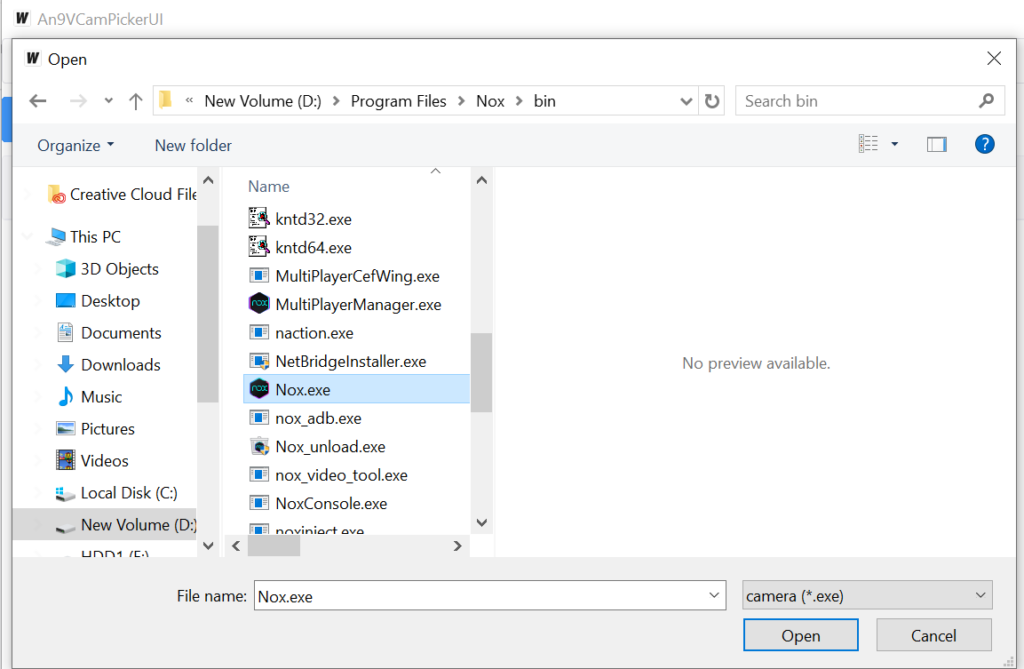
Task: Select Downloads in the navigation tree
Action: point(120,365)
